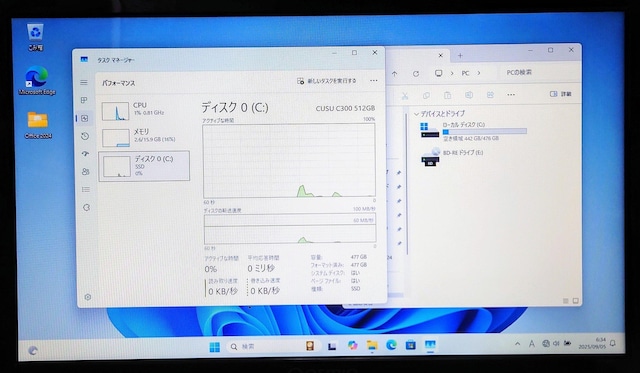This screenshot has height=373, width=640.
Task: Open the network status tray icon
Action: tap(545, 344)
